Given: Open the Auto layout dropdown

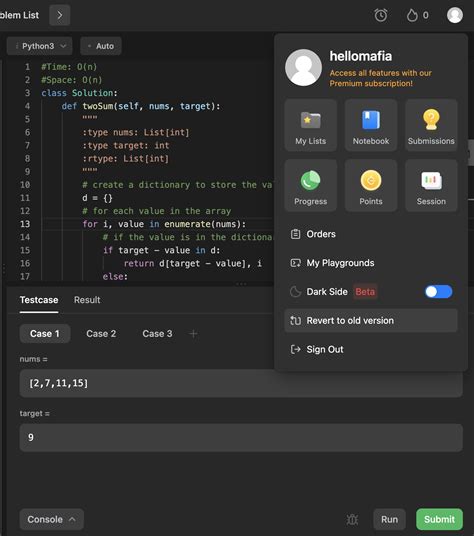Looking at the screenshot, I should [101, 46].
